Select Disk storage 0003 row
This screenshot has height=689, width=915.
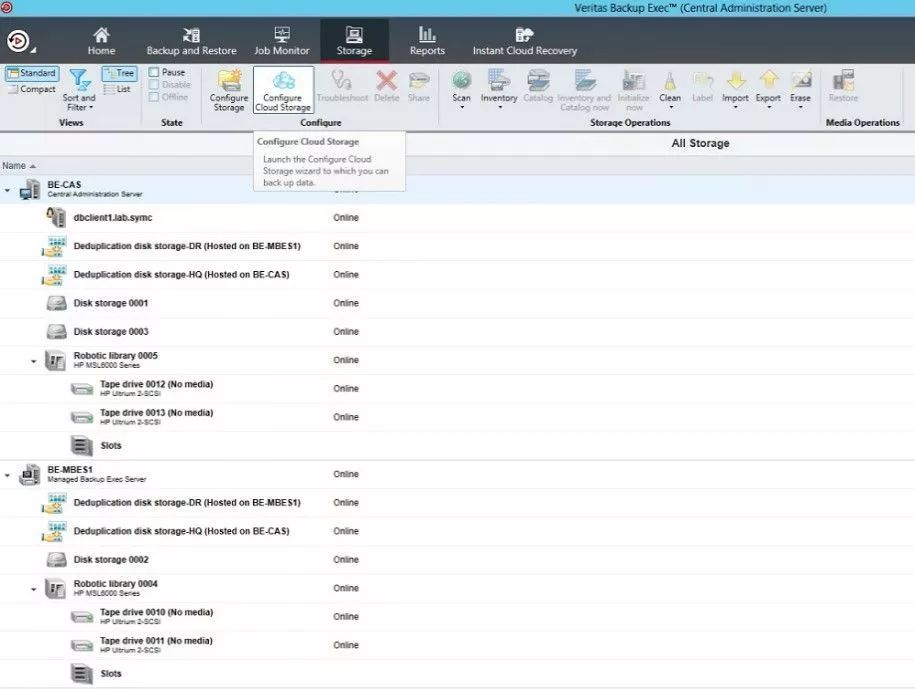[458, 332]
